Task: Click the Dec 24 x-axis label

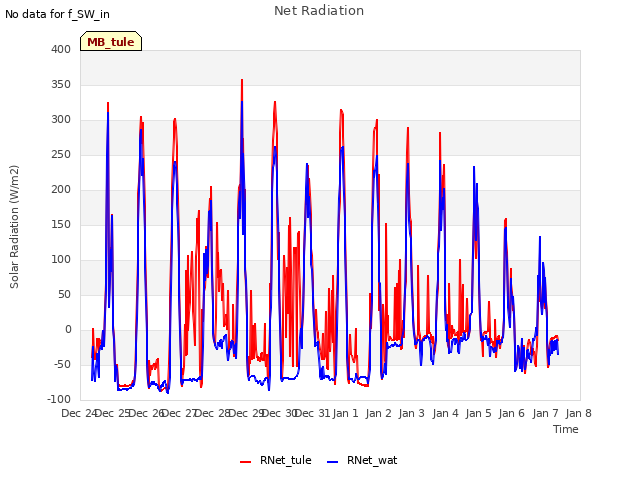Action: tap(78, 413)
